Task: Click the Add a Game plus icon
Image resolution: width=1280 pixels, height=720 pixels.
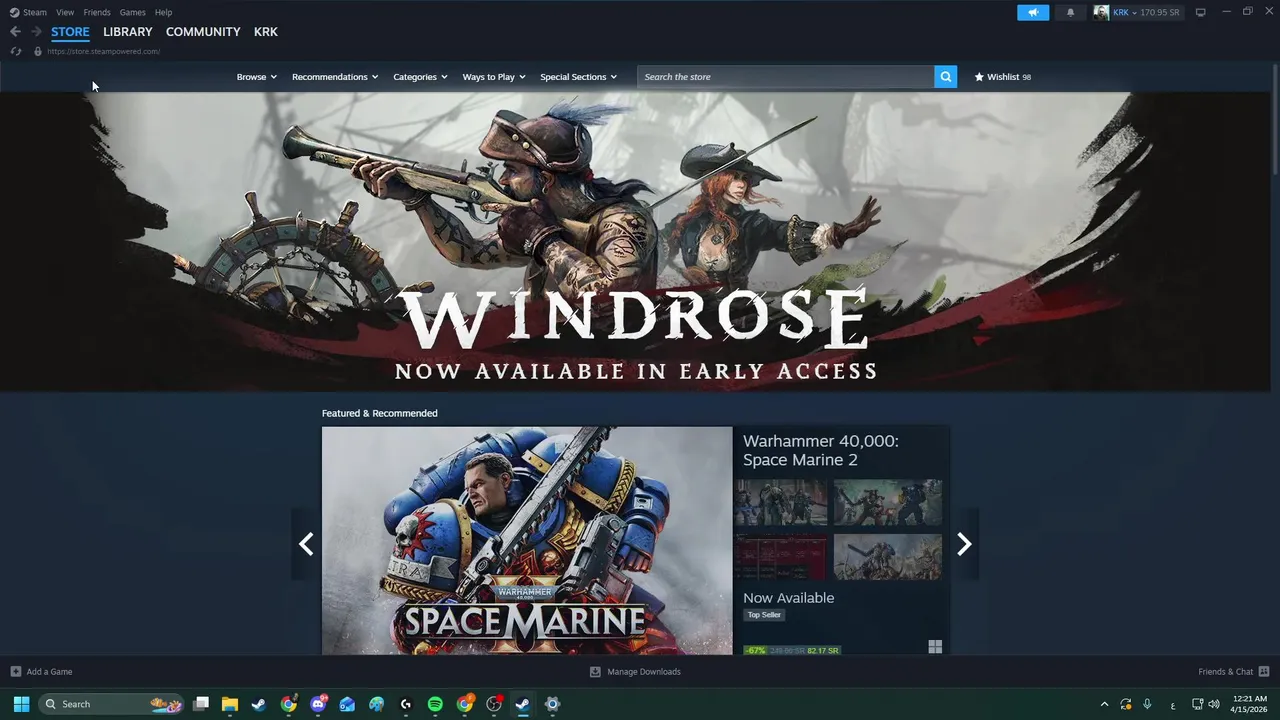Action: pos(15,671)
